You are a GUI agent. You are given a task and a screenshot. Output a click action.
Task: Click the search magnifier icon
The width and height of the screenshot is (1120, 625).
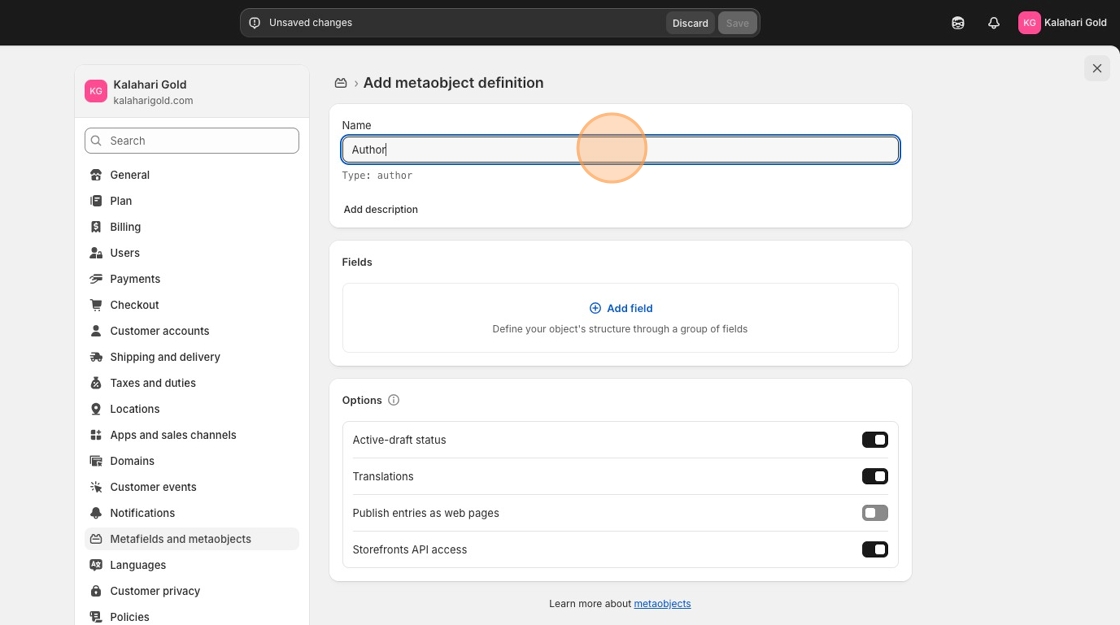coord(97,141)
